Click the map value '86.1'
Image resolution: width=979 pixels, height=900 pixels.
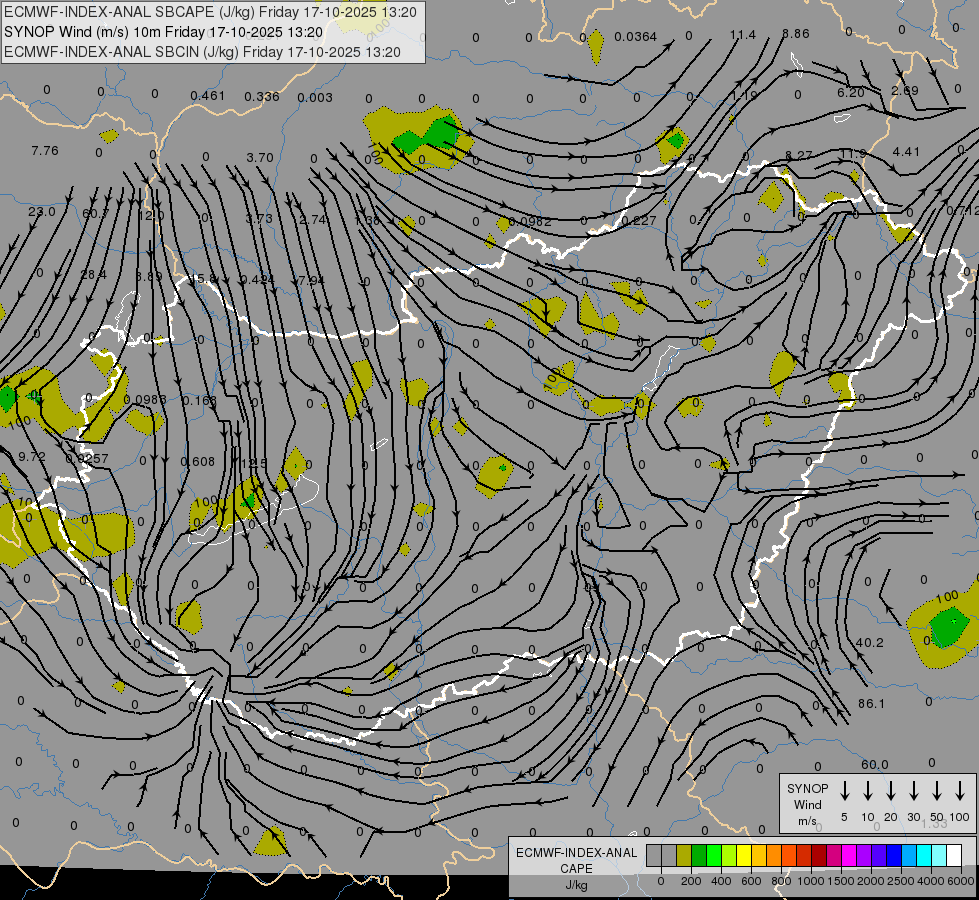(x=871, y=704)
